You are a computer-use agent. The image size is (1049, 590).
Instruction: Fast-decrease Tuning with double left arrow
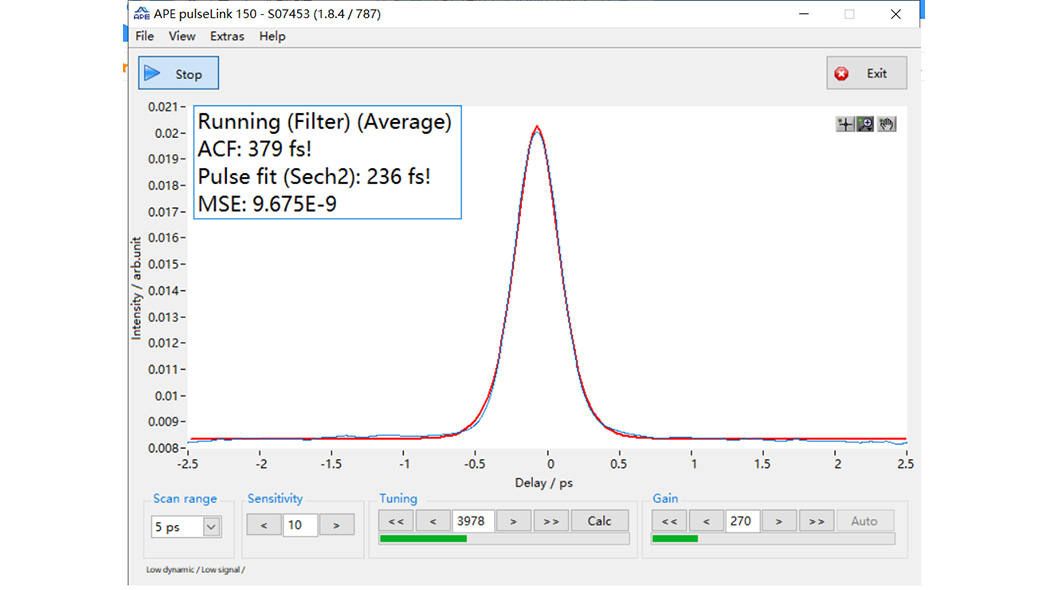point(396,521)
